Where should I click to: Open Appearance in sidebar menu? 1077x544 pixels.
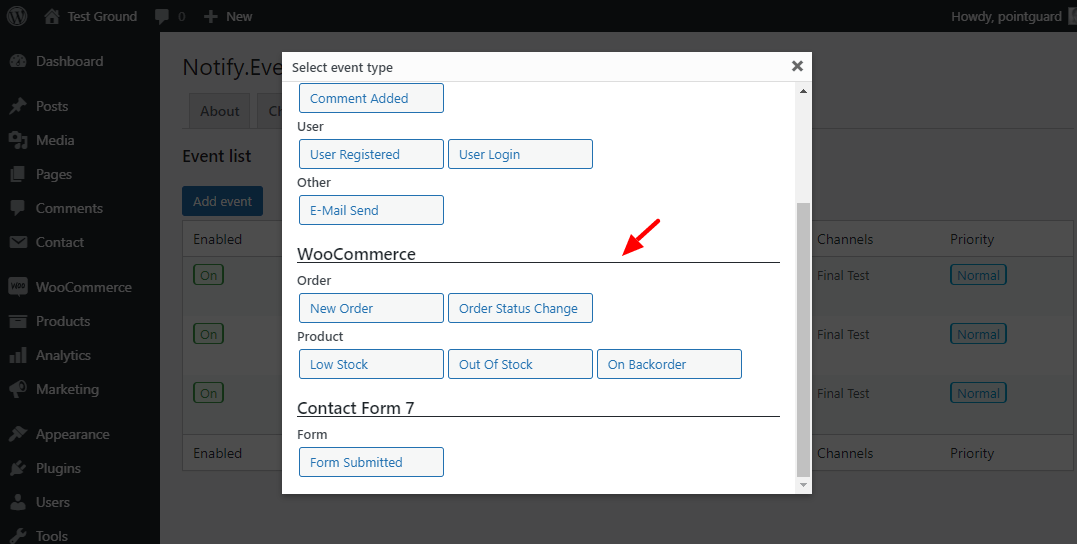pos(73,434)
